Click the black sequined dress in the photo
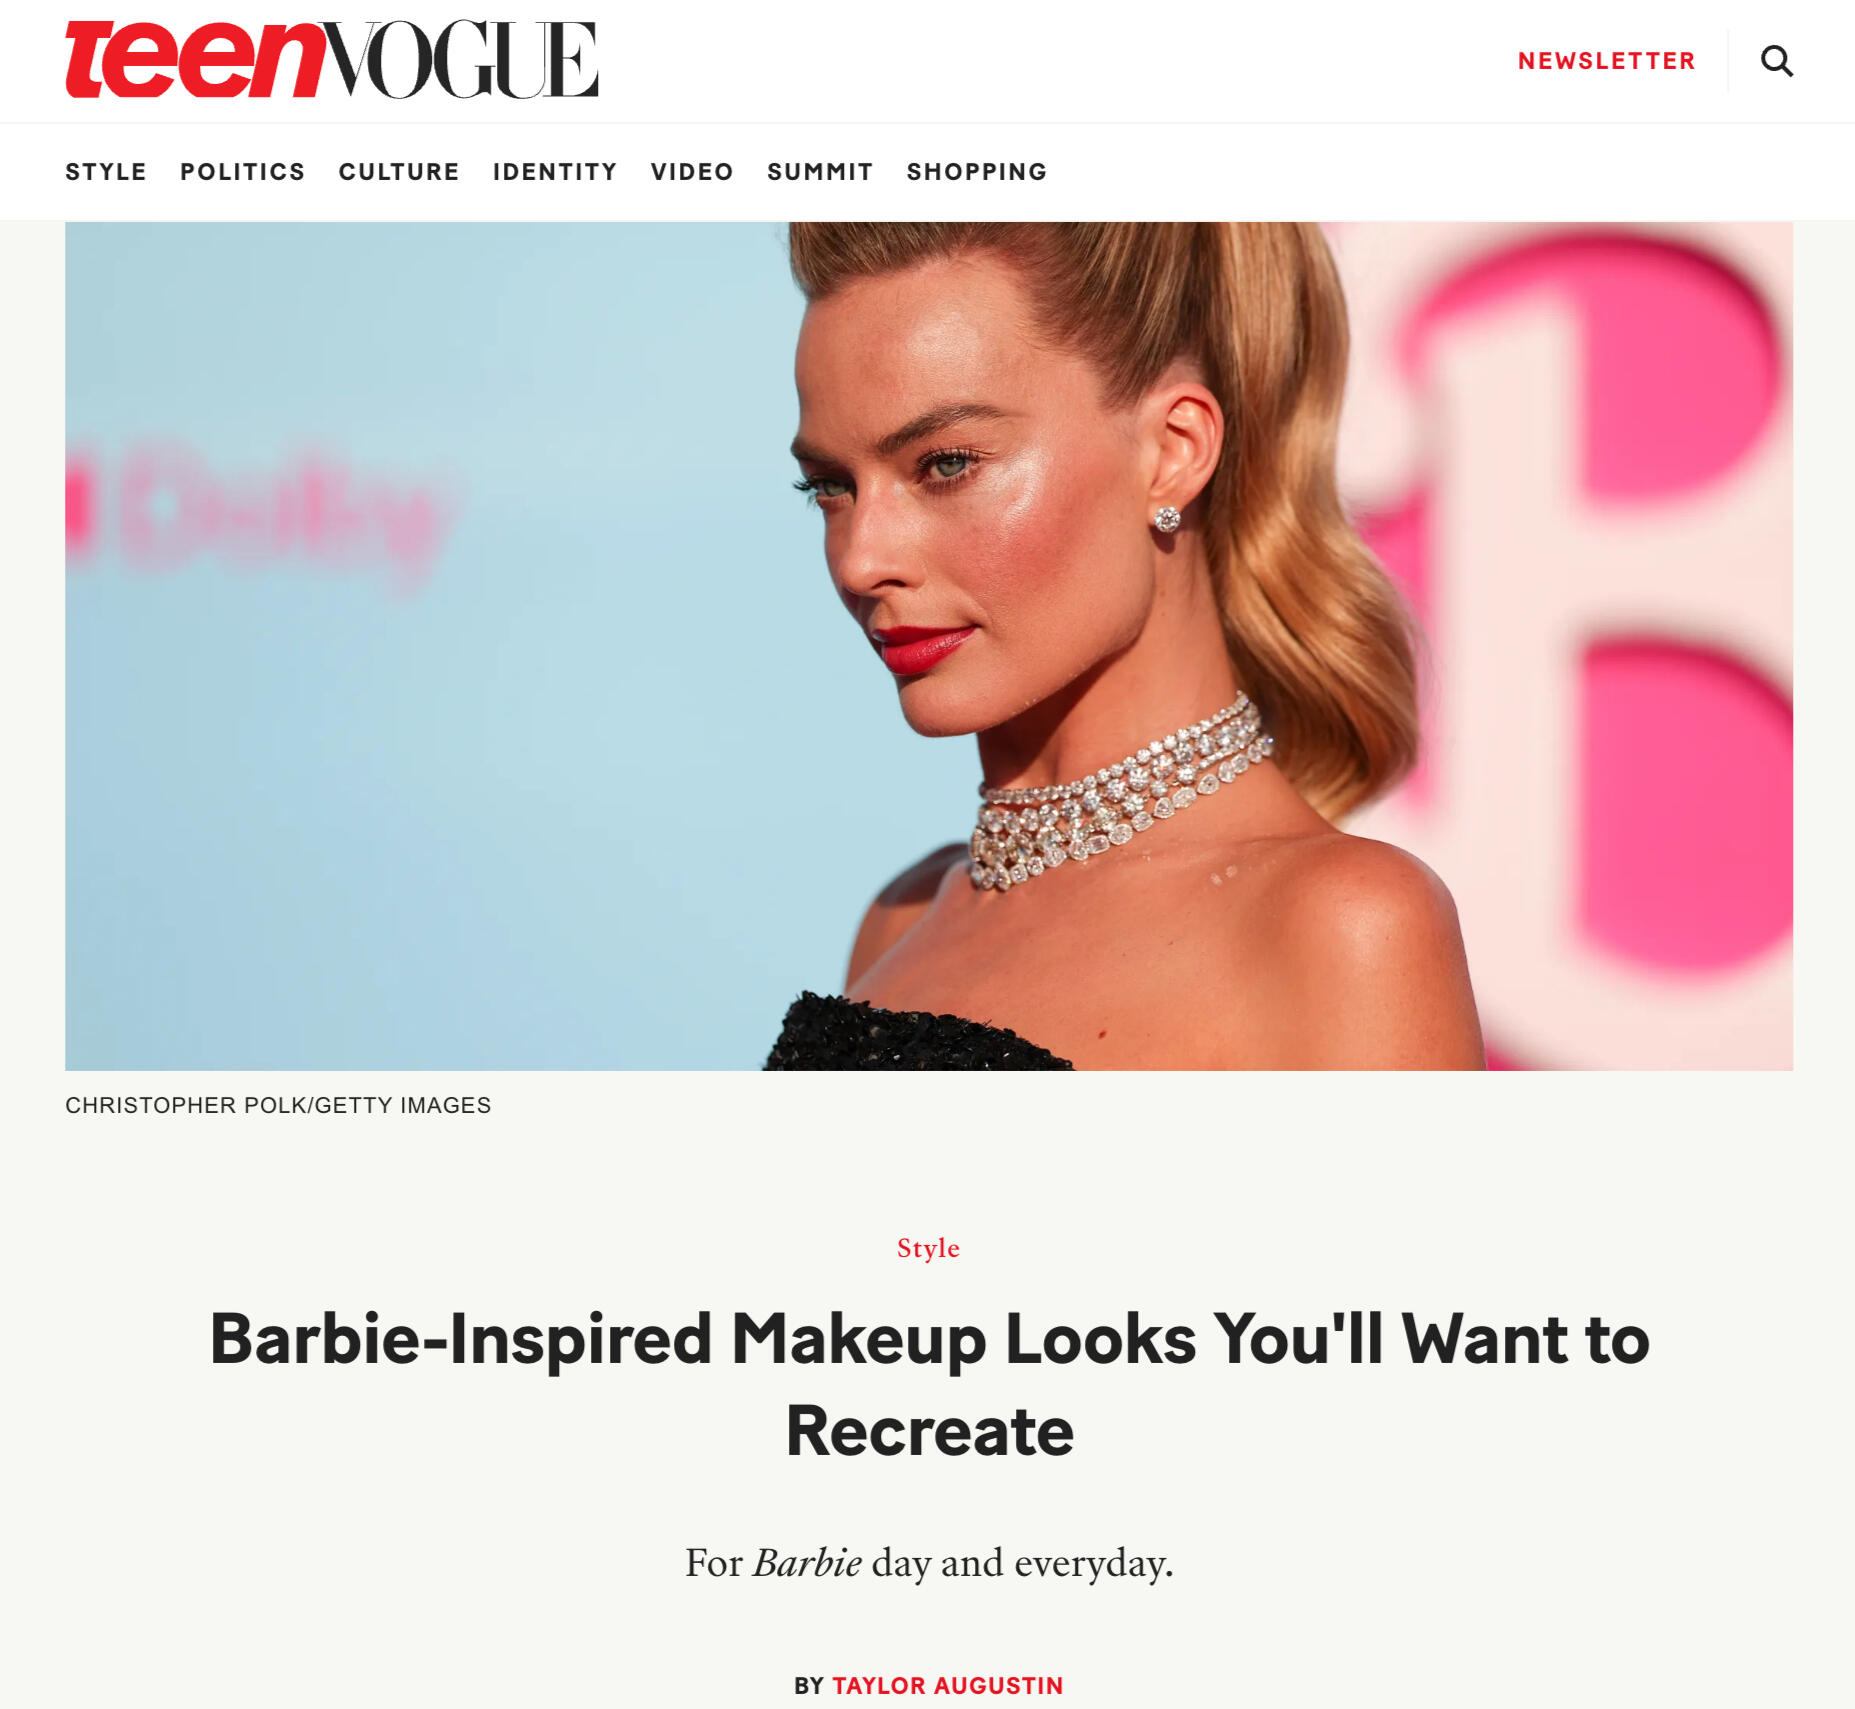1855x1709 pixels. tap(917, 1034)
